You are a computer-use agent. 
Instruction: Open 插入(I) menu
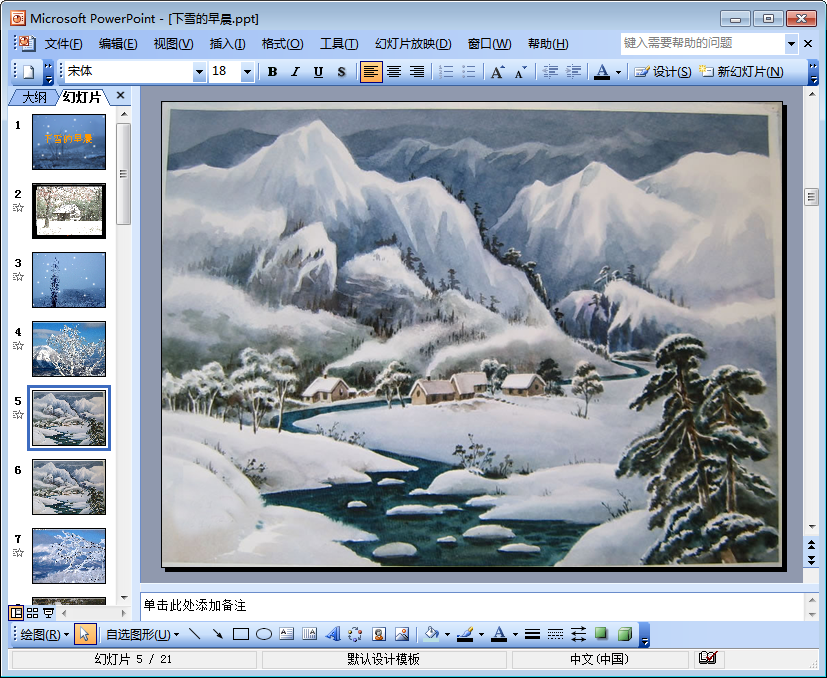(227, 44)
